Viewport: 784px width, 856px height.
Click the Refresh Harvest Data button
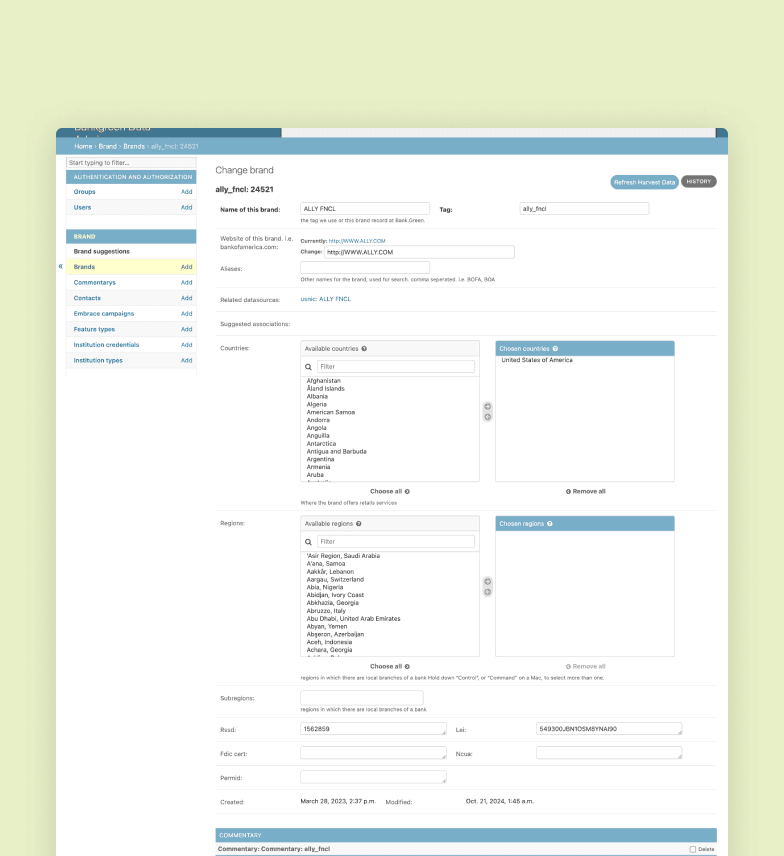[x=644, y=182]
